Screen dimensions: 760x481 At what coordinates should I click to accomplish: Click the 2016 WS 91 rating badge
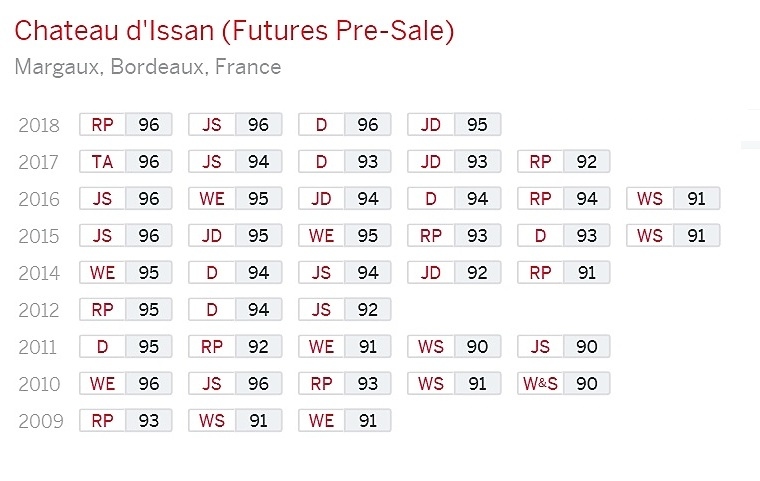pyautogui.click(x=673, y=199)
